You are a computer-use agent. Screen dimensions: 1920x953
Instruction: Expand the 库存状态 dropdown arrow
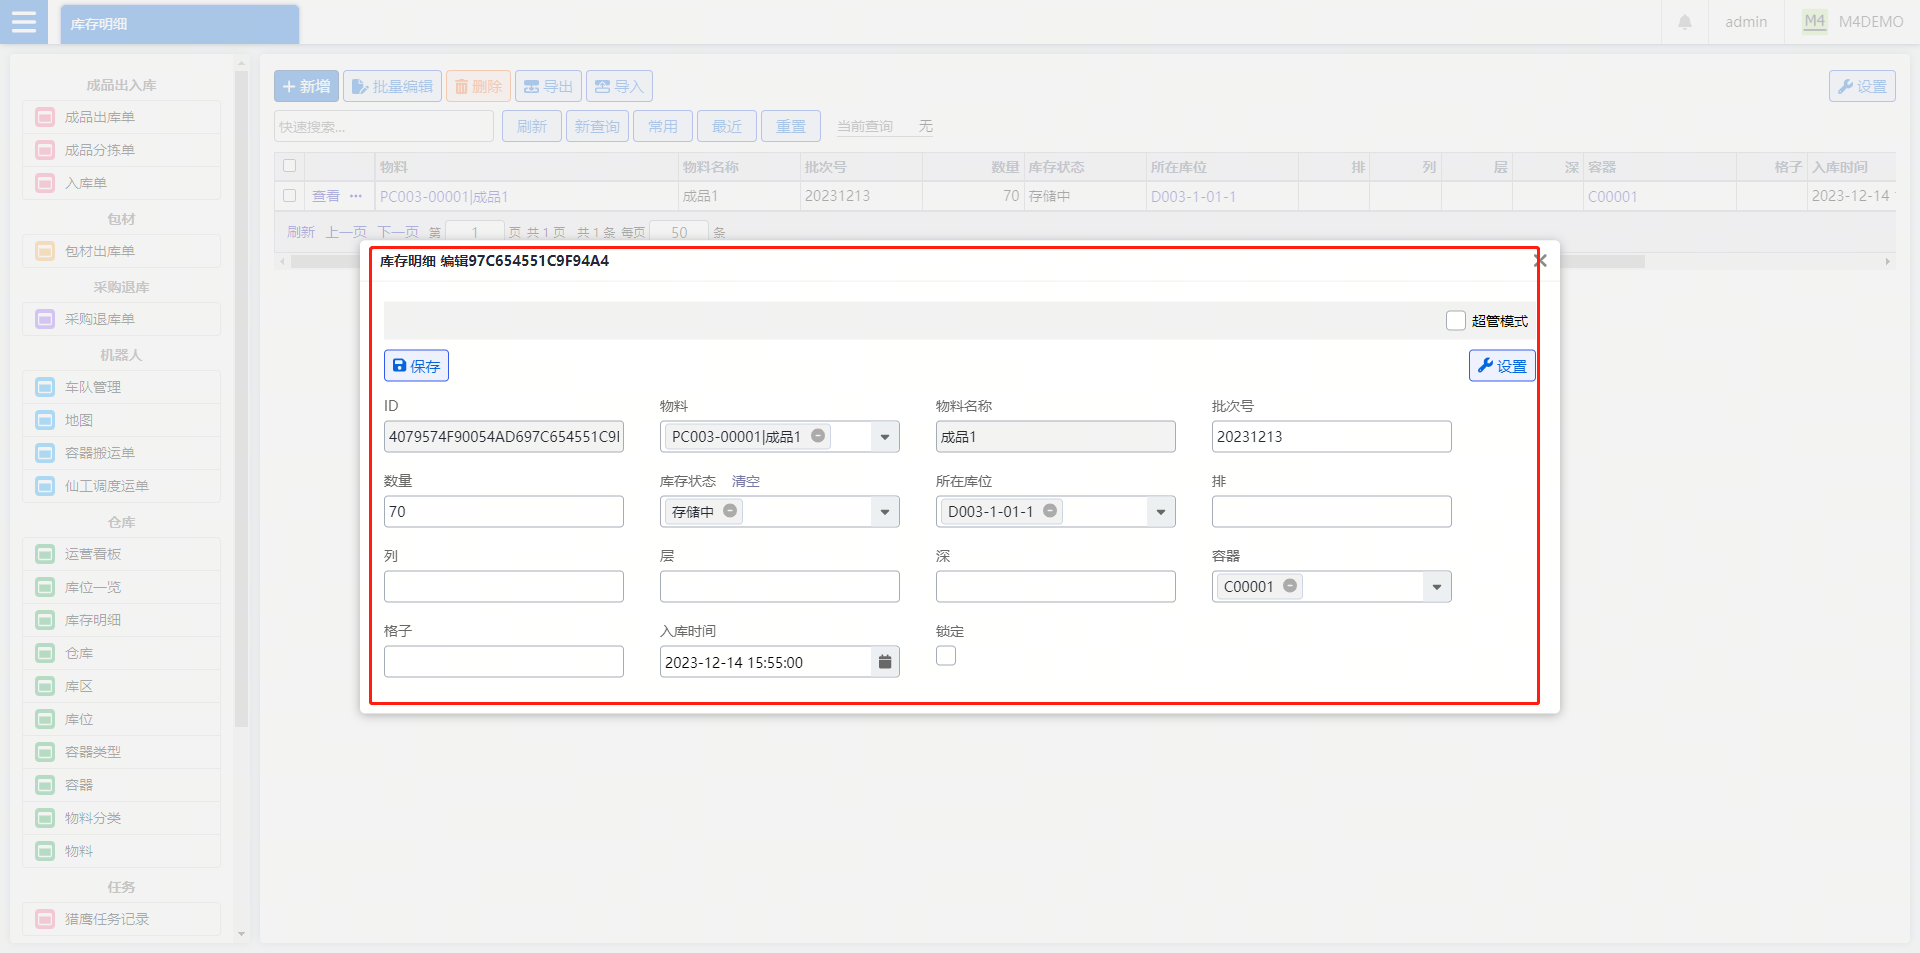coord(885,512)
